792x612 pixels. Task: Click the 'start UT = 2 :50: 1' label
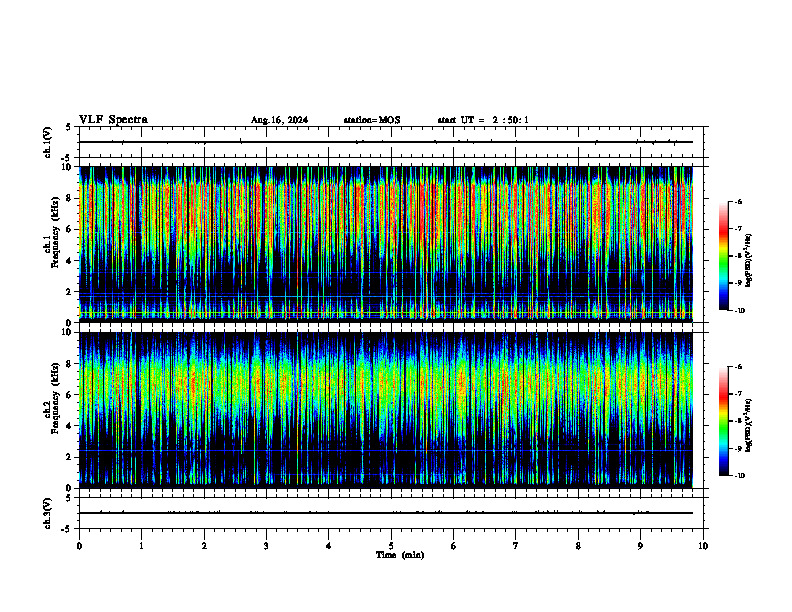[x=483, y=120]
